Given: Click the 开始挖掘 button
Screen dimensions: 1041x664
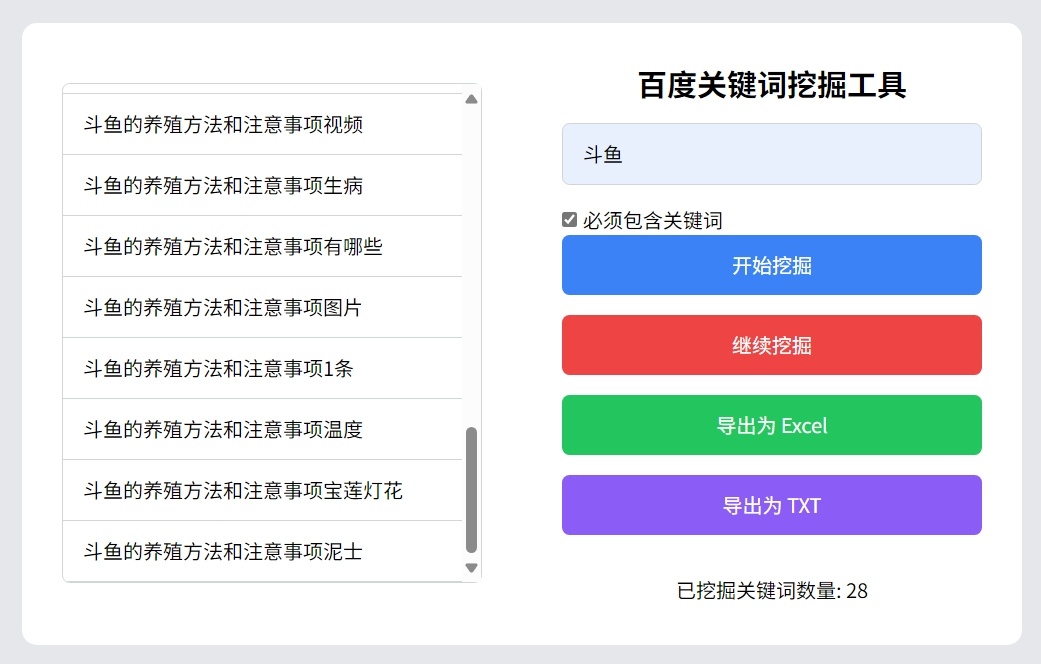Looking at the screenshot, I should click(x=771, y=265).
